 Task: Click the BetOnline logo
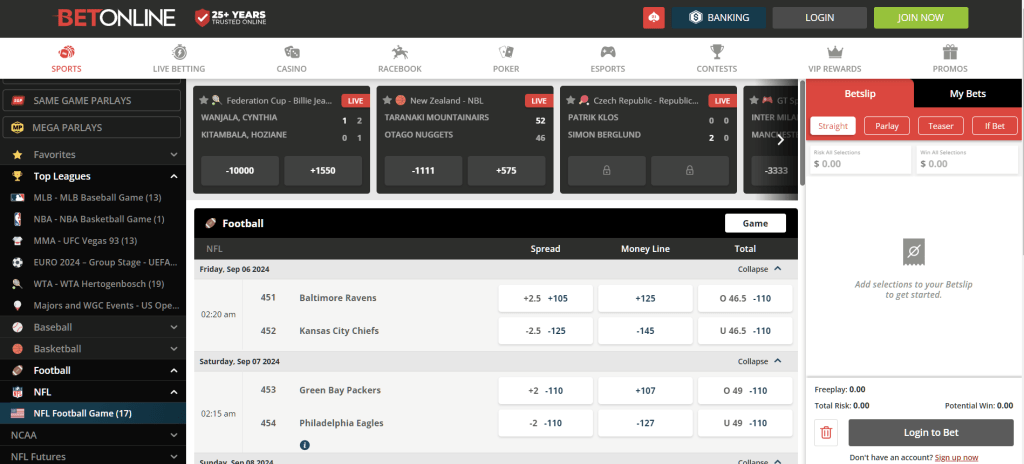(x=116, y=18)
